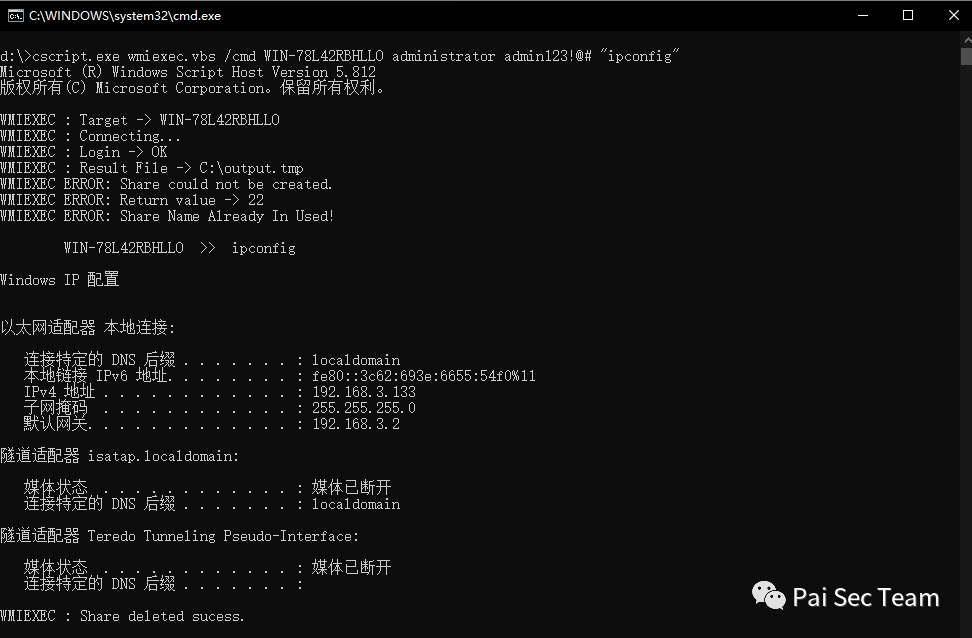Click '媒体已断开' status under Teredo adapter

click(351, 567)
